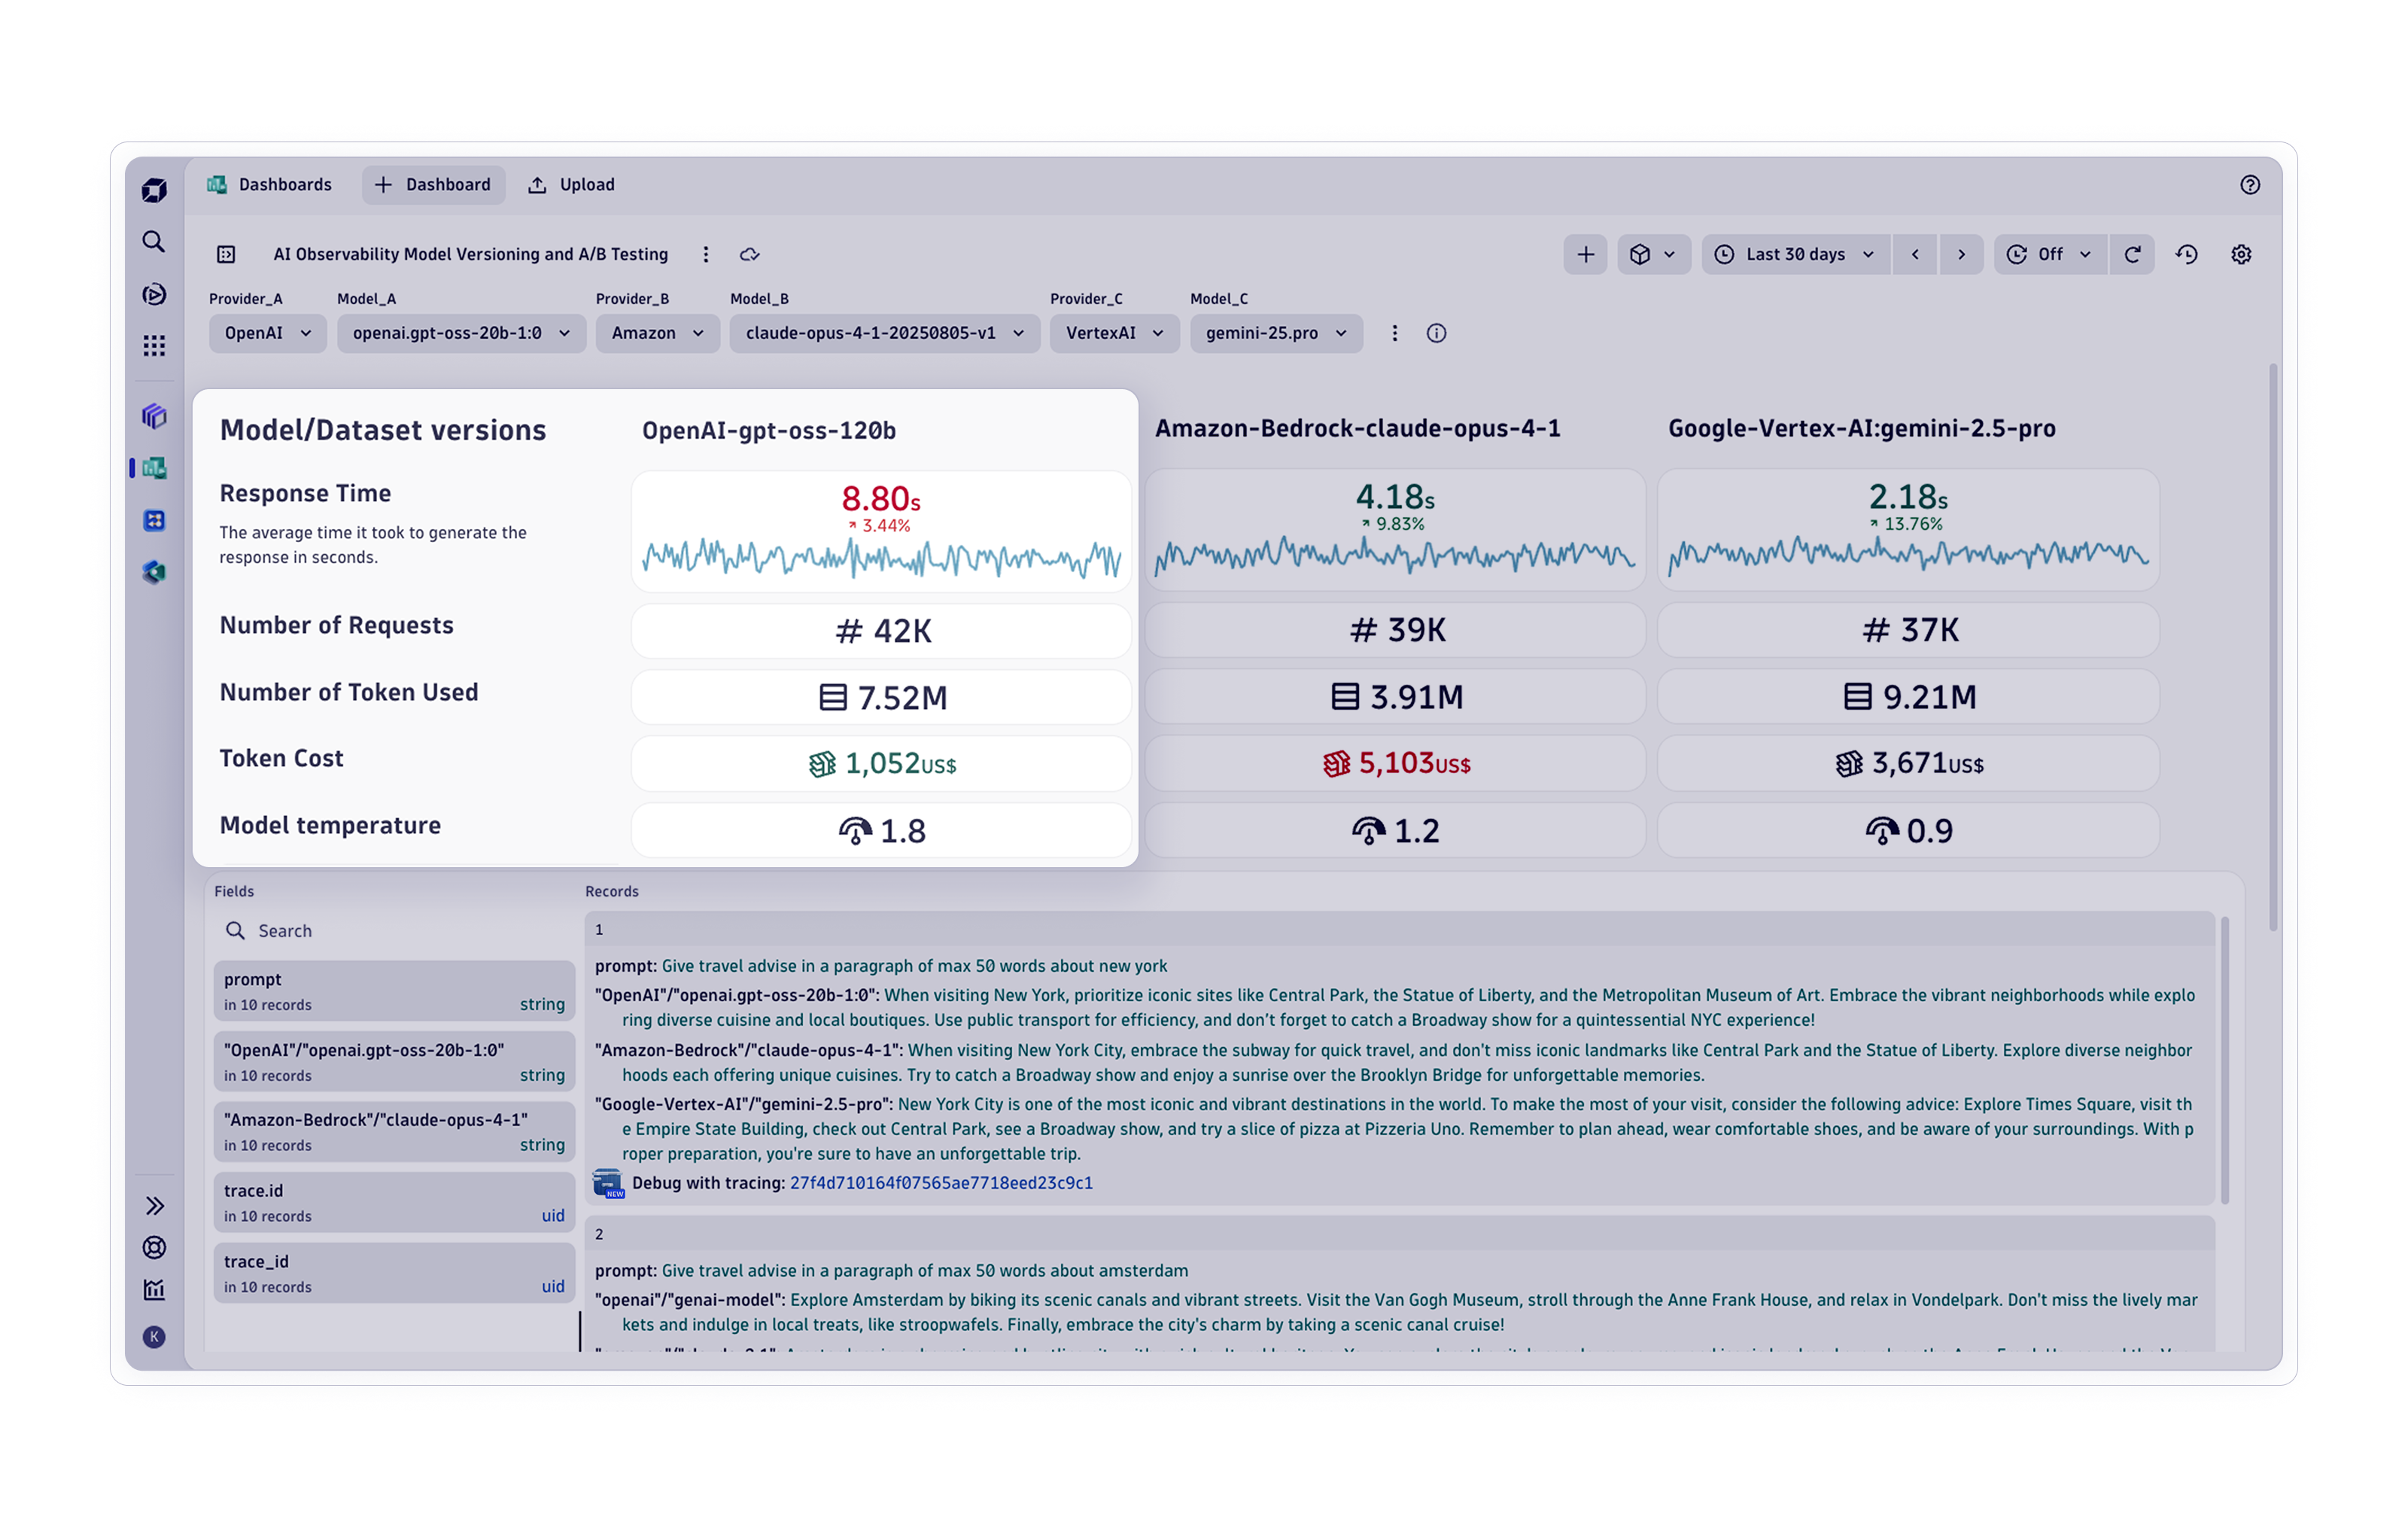Click the 39K requests tile
The image size is (2408, 1528).
1395,630
